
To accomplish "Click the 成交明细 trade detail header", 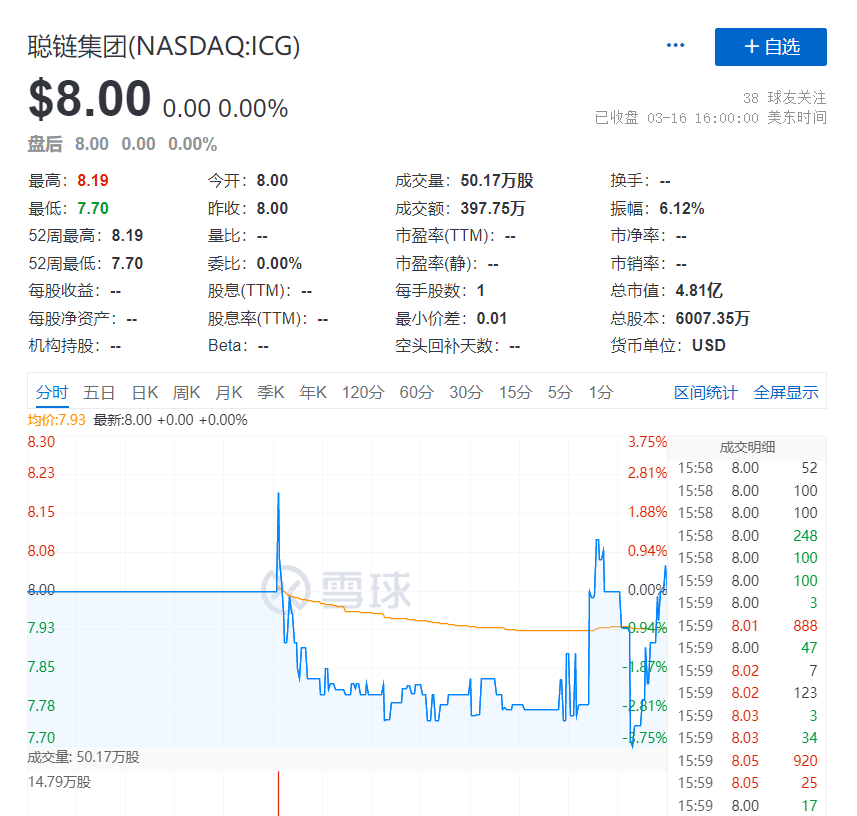I will 750,445.
